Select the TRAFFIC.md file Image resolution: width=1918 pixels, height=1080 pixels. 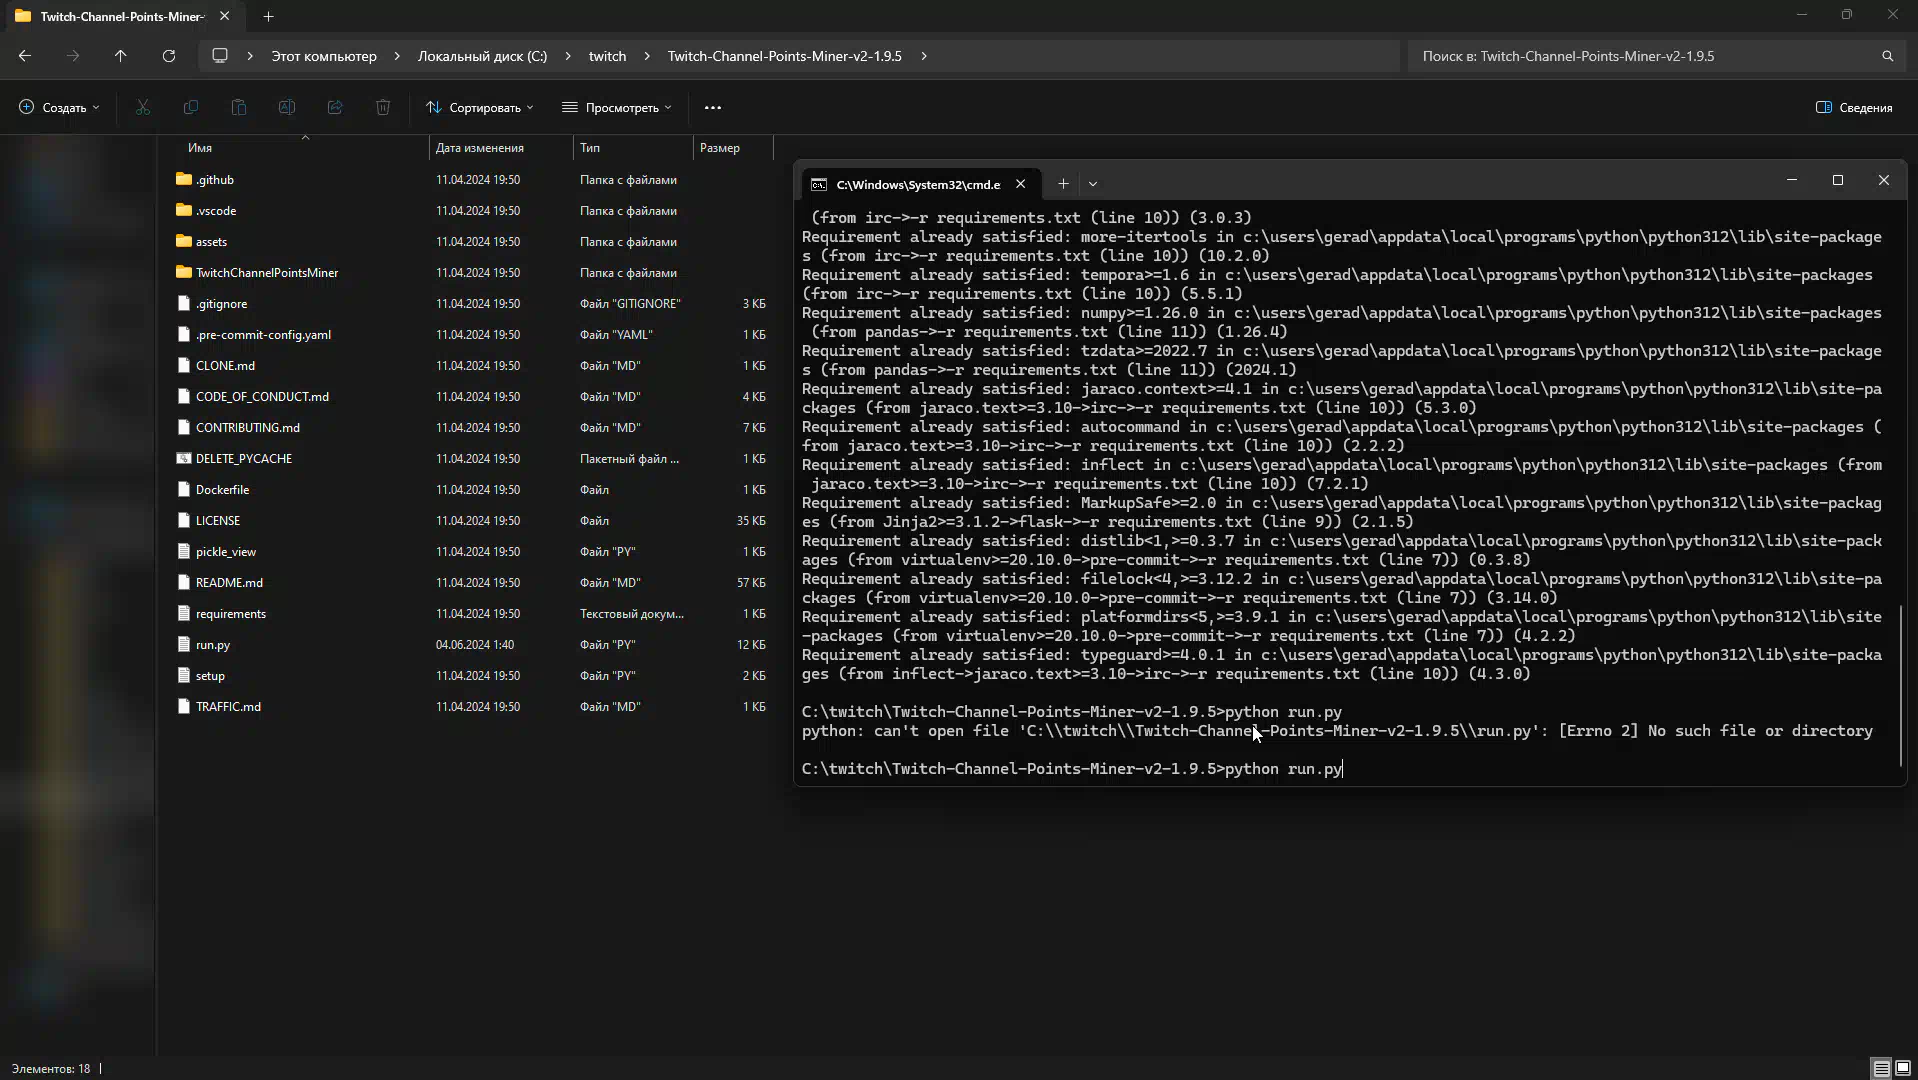228,706
